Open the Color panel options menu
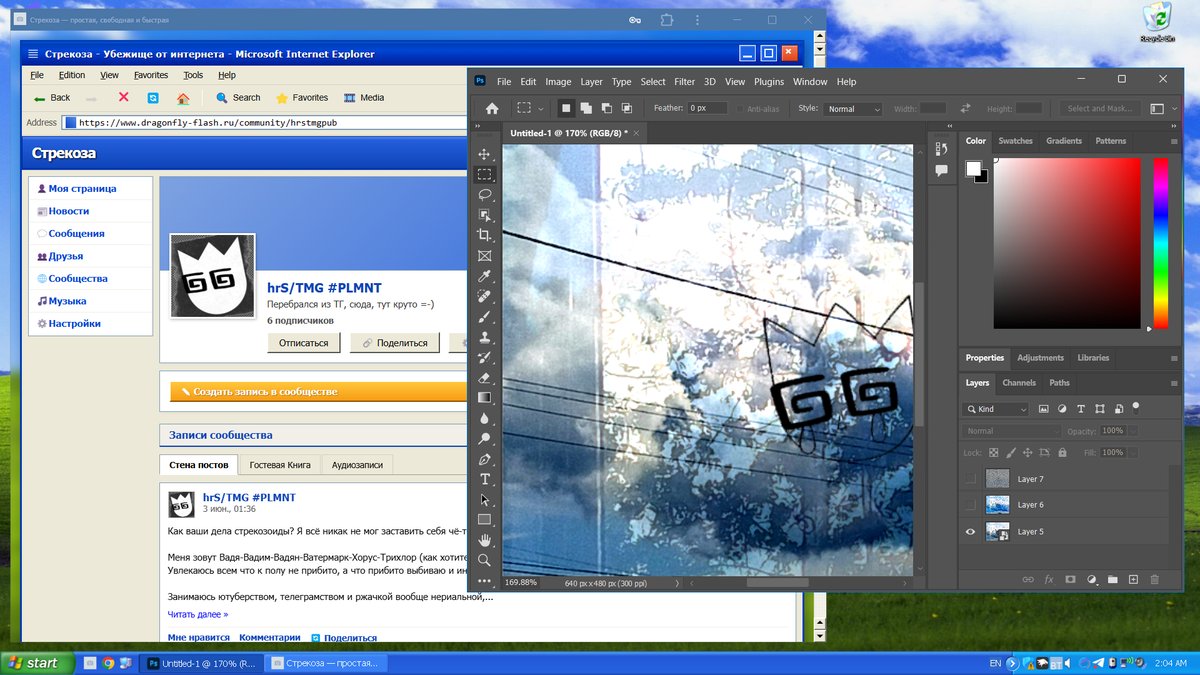Viewport: 1200px width, 675px height. (x=1174, y=141)
